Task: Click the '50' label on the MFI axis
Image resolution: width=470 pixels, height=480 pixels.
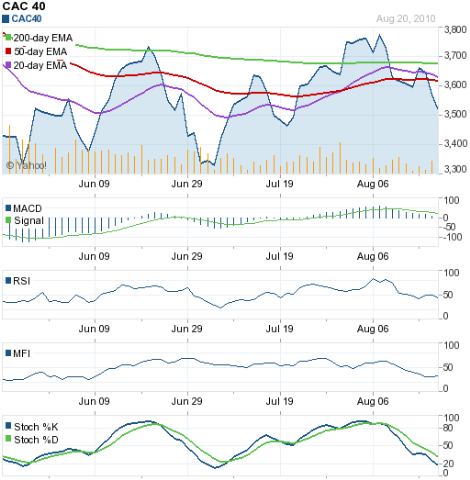Action: (x=447, y=367)
